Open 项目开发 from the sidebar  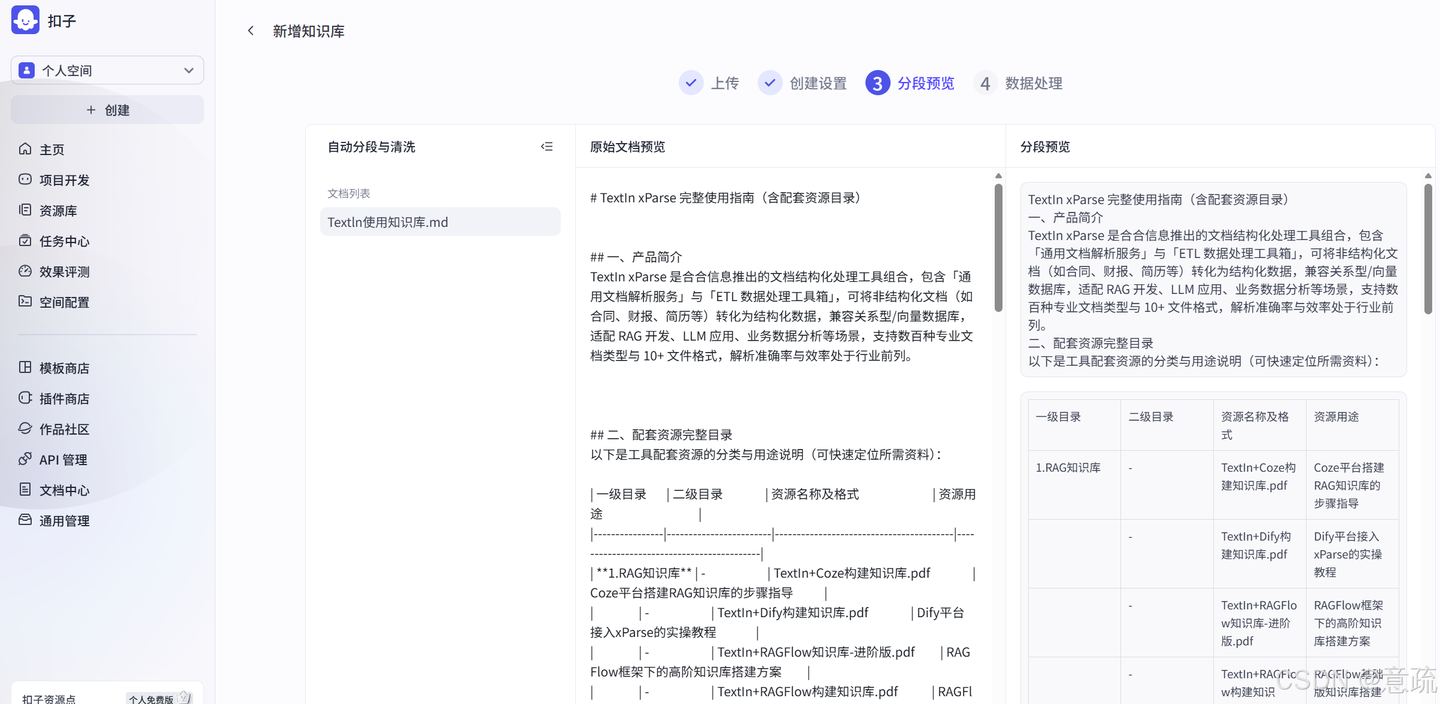click(x=64, y=180)
